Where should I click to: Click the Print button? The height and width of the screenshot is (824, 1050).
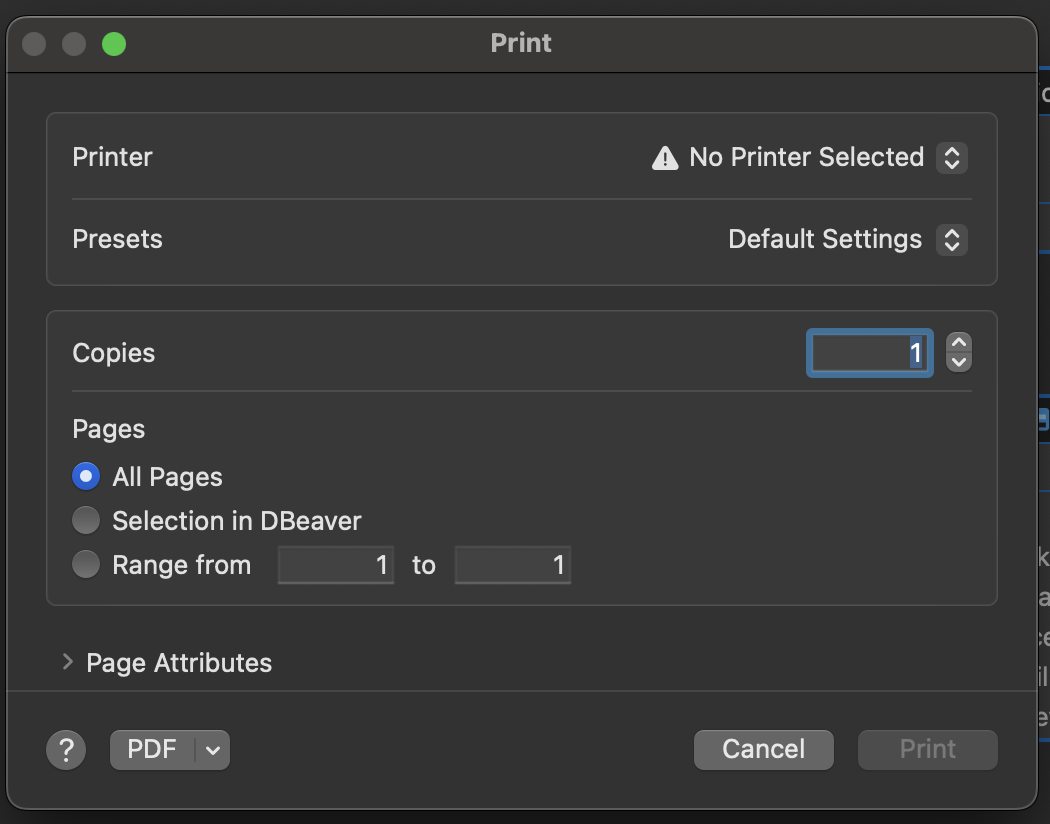click(927, 749)
